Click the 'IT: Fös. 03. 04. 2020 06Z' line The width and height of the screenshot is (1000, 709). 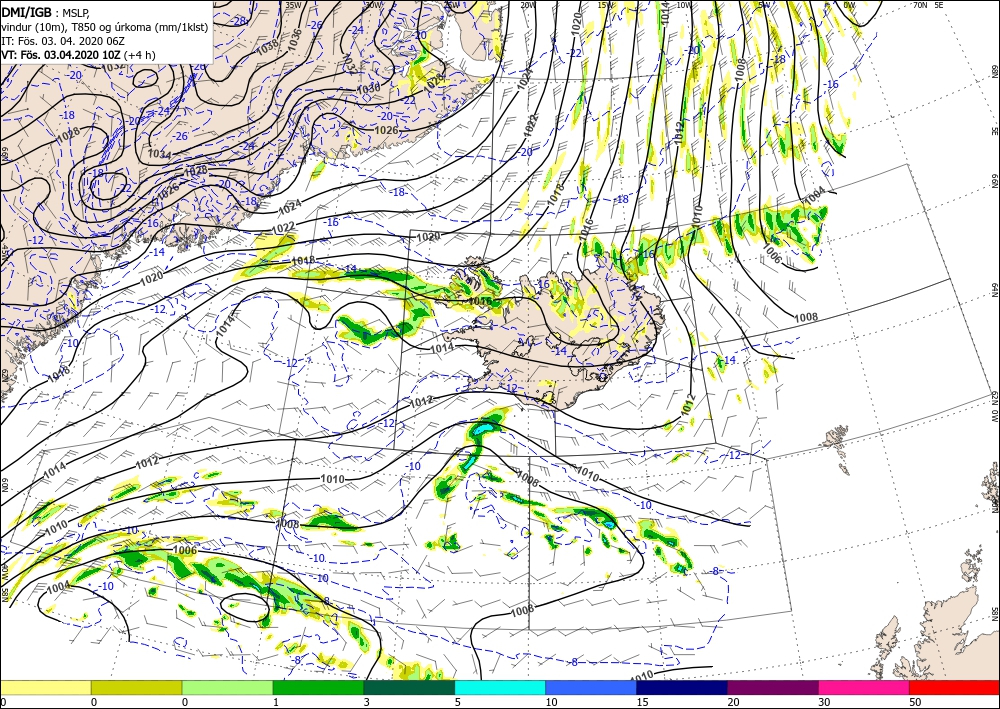(62, 40)
